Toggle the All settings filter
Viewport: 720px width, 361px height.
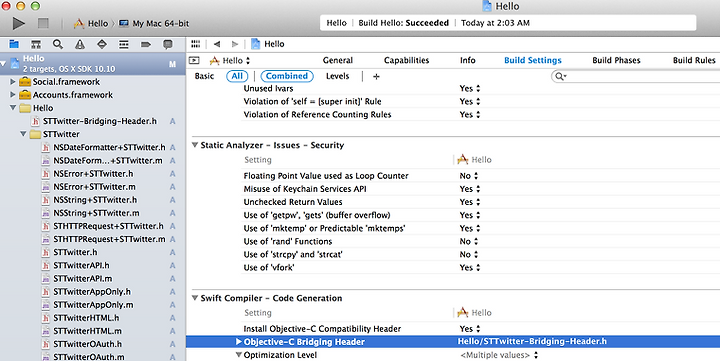[x=237, y=76]
